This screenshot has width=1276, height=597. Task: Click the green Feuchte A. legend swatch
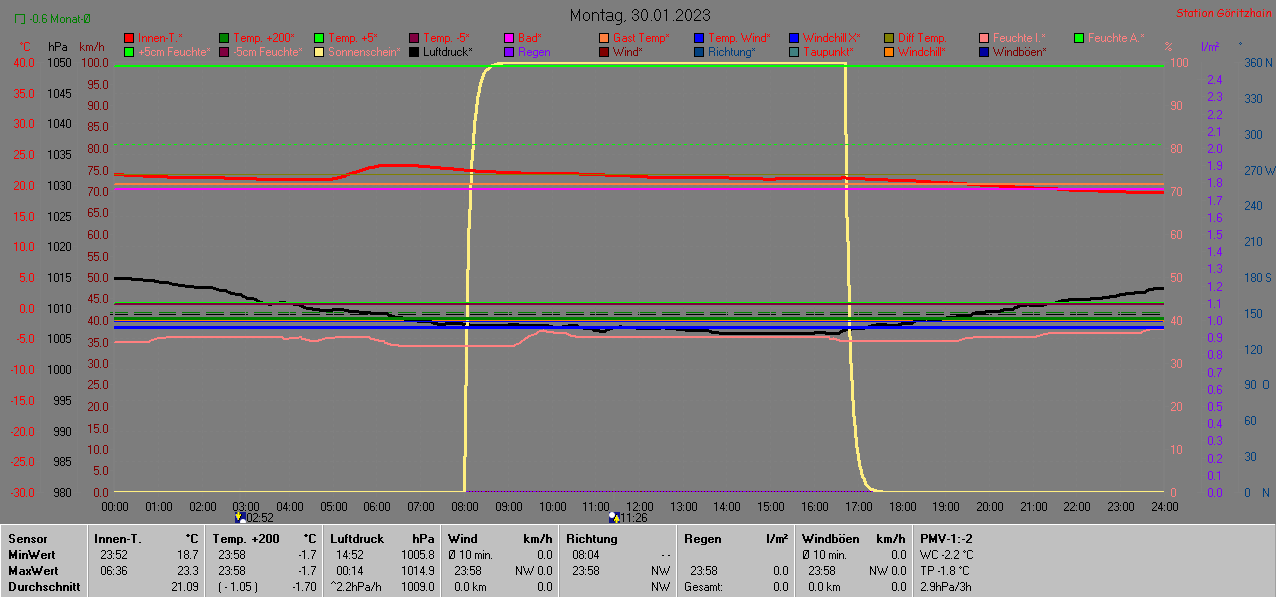coord(1079,38)
